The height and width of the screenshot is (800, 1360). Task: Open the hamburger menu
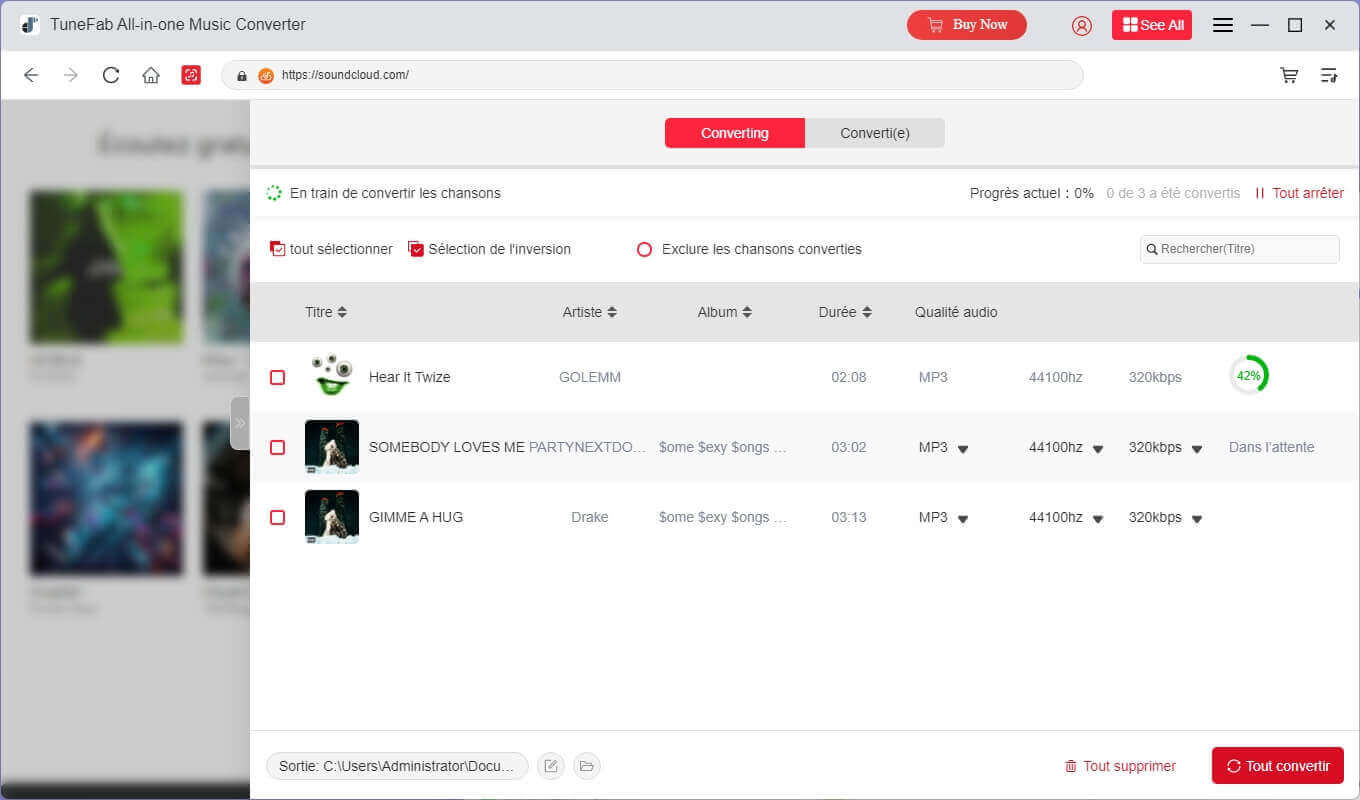pyautogui.click(x=1223, y=25)
